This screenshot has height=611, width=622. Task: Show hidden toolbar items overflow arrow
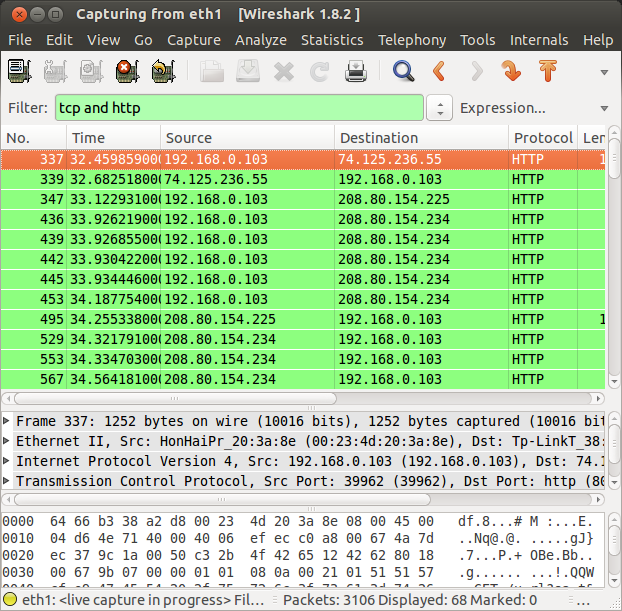[604, 72]
